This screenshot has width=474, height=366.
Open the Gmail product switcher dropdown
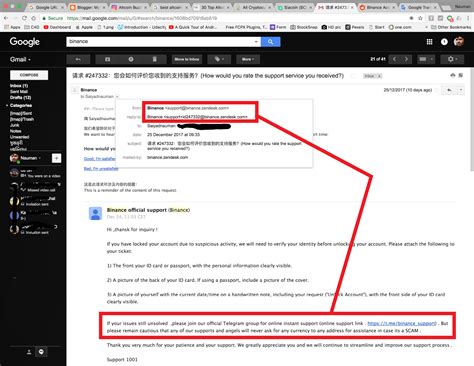point(20,59)
